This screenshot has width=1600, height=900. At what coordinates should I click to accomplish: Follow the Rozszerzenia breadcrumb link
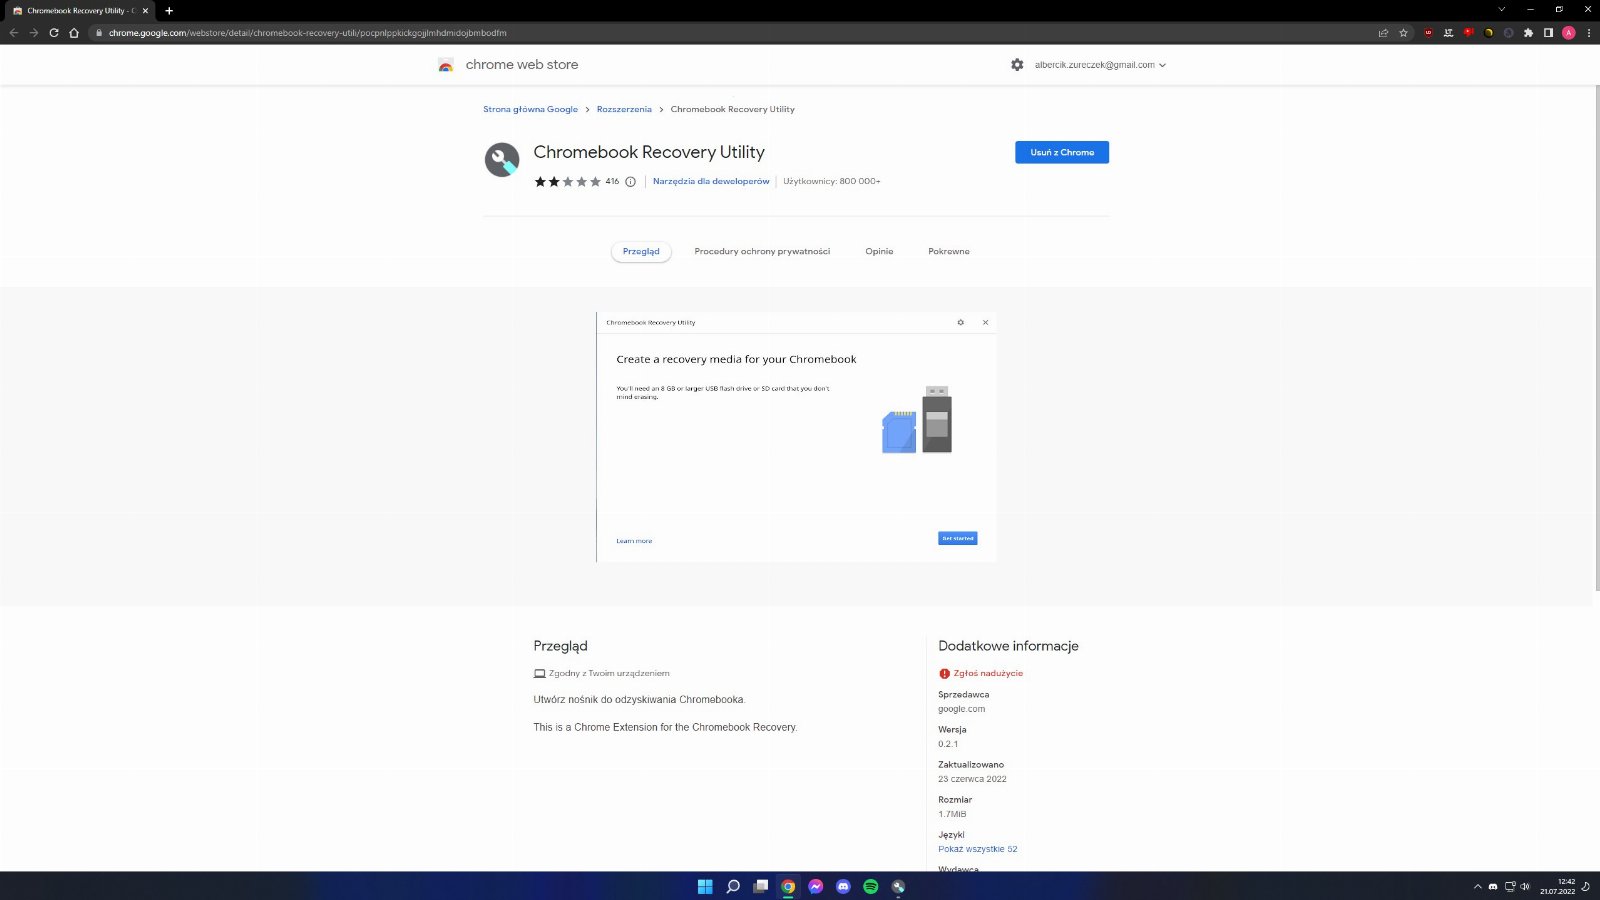pos(624,110)
